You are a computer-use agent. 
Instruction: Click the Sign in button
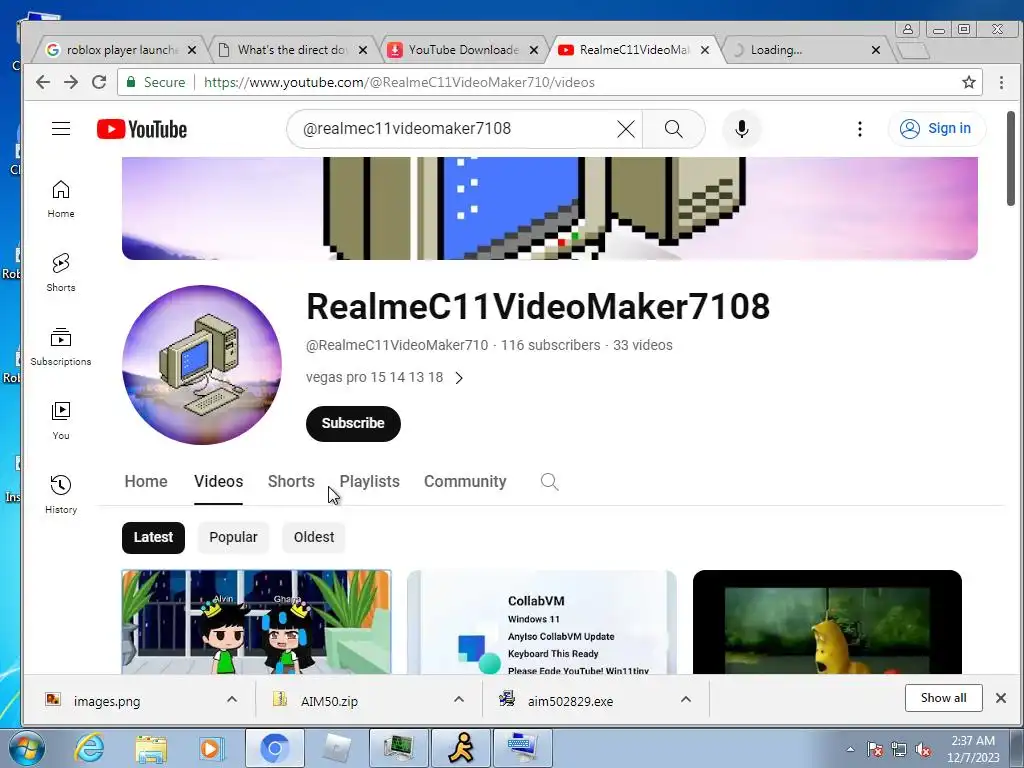(936, 129)
